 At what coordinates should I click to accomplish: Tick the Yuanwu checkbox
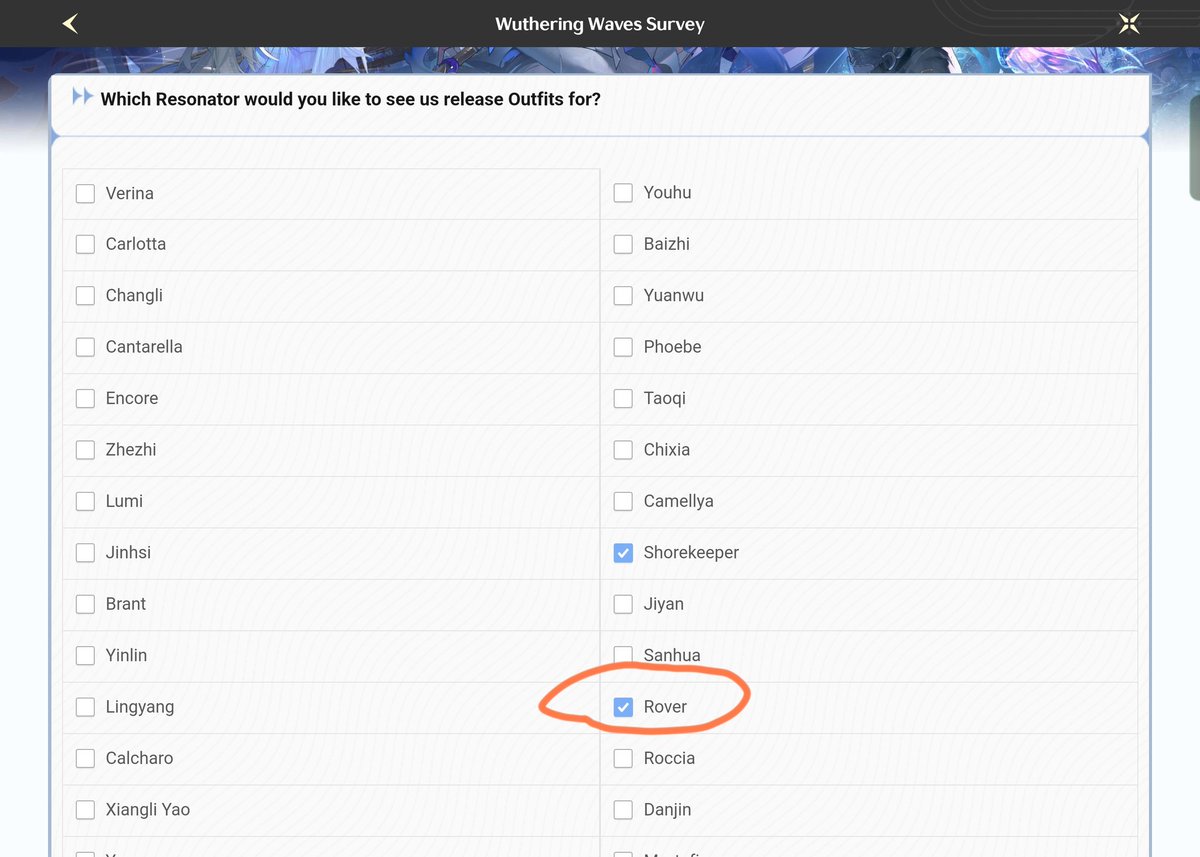point(623,296)
